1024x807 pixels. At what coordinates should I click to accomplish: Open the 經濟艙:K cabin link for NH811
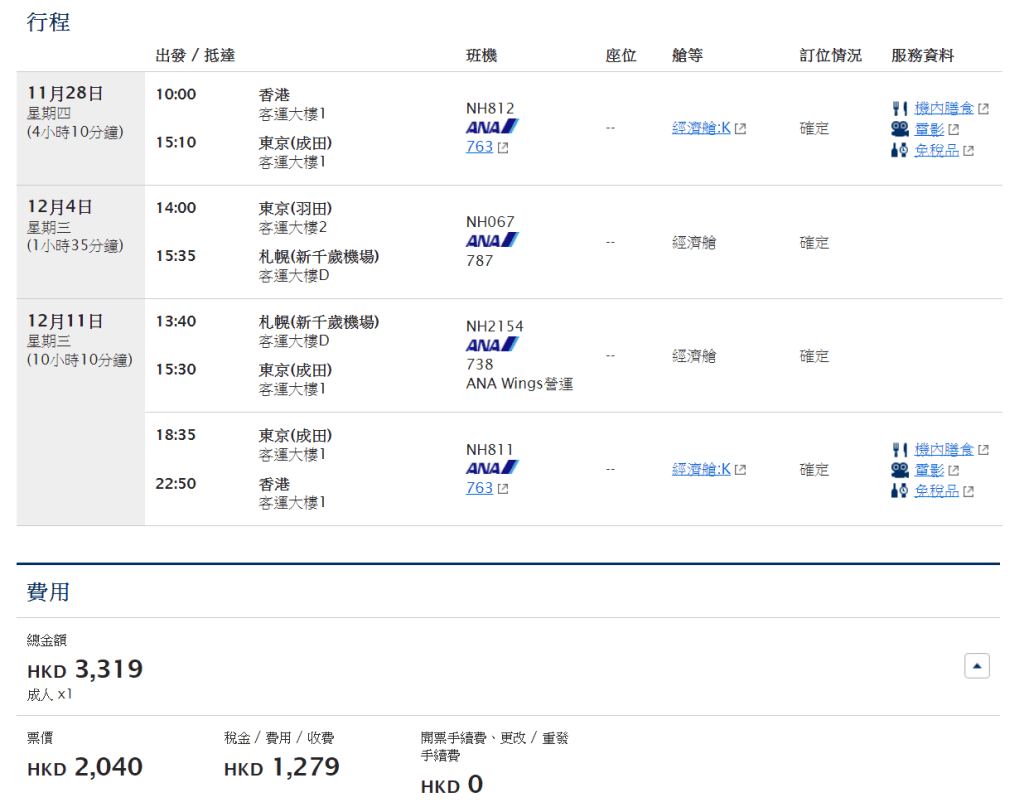(702, 469)
